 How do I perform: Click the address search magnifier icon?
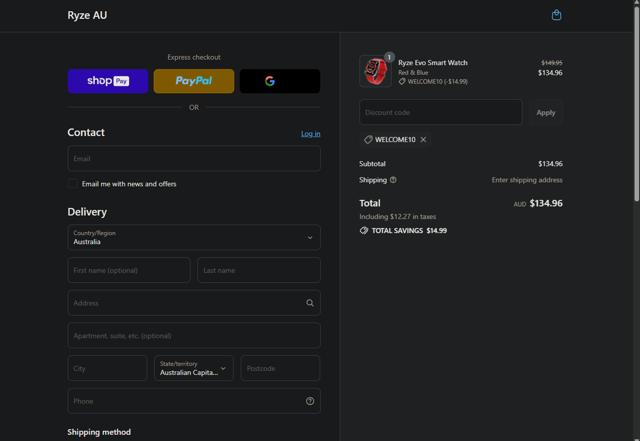[x=310, y=303]
